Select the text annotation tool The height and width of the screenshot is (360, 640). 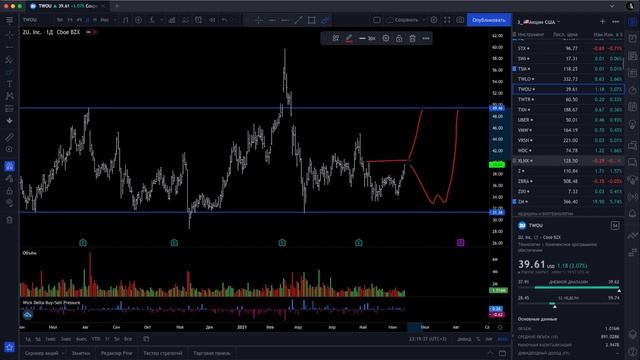coord(9,84)
